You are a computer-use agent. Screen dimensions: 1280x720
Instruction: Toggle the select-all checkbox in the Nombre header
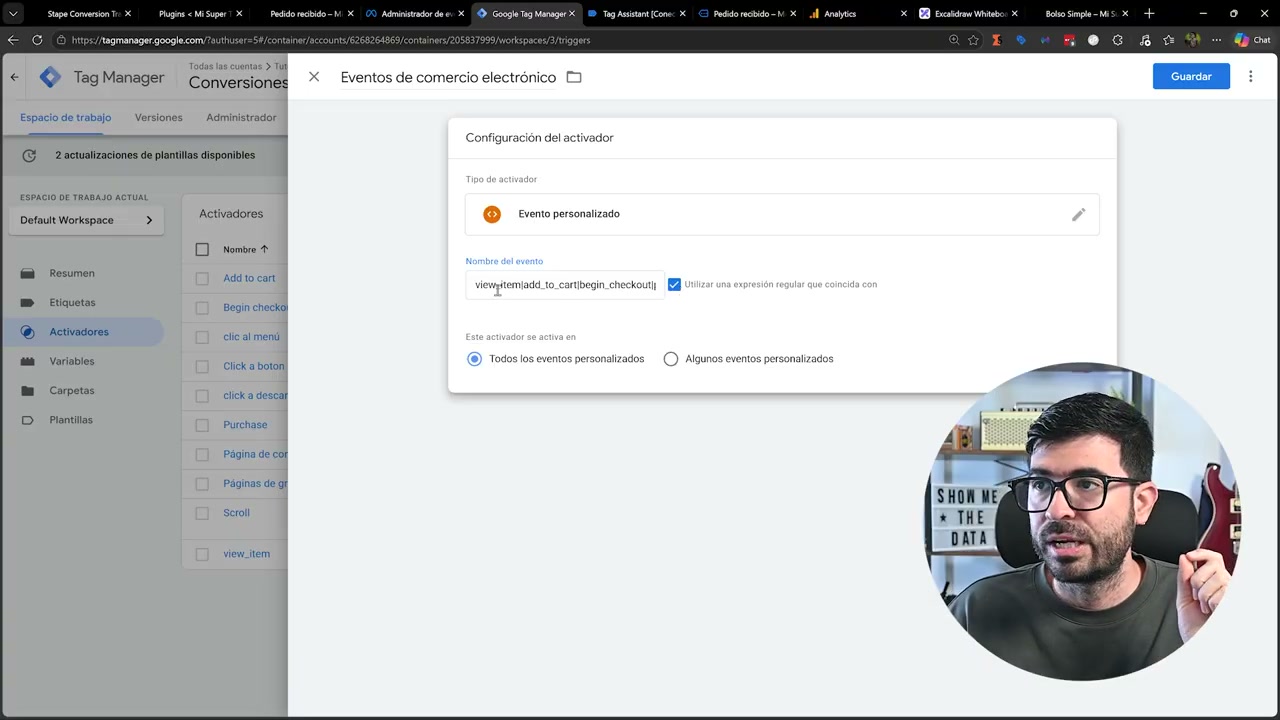pyautogui.click(x=202, y=249)
